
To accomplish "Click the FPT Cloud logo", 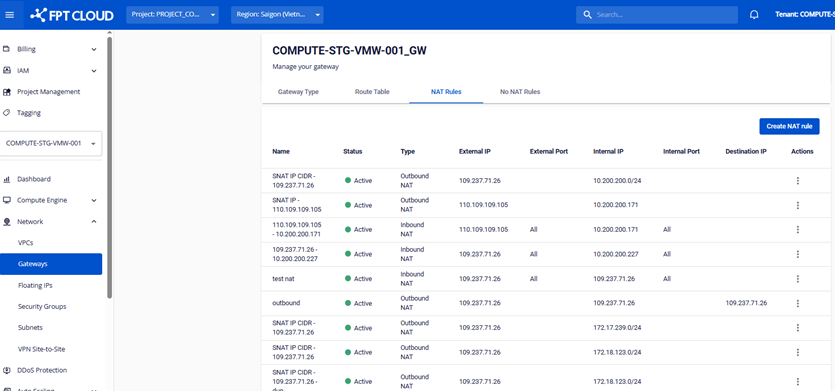I will click(71, 15).
